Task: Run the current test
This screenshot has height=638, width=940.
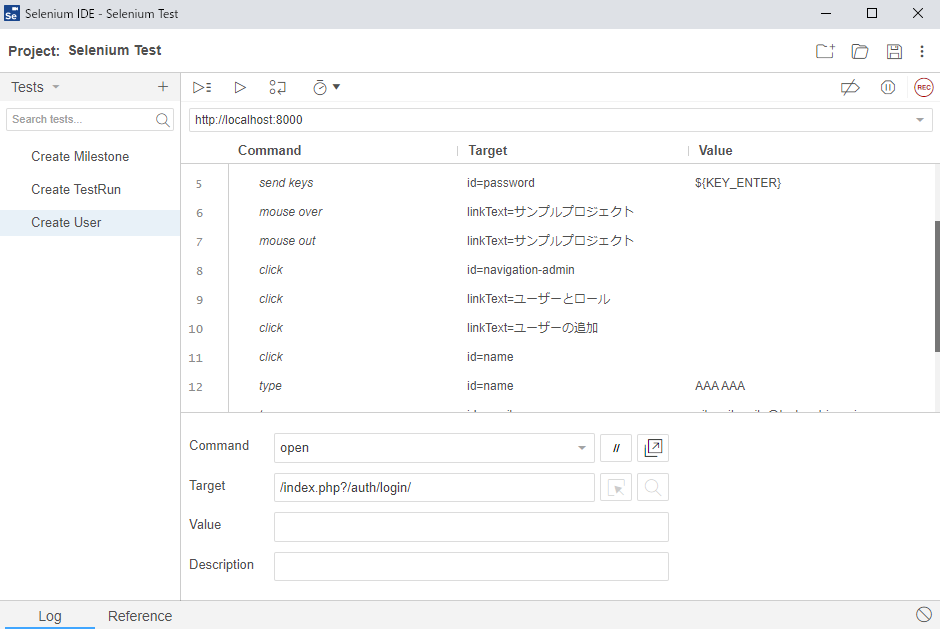Action: pyautogui.click(x=240, y=87)
